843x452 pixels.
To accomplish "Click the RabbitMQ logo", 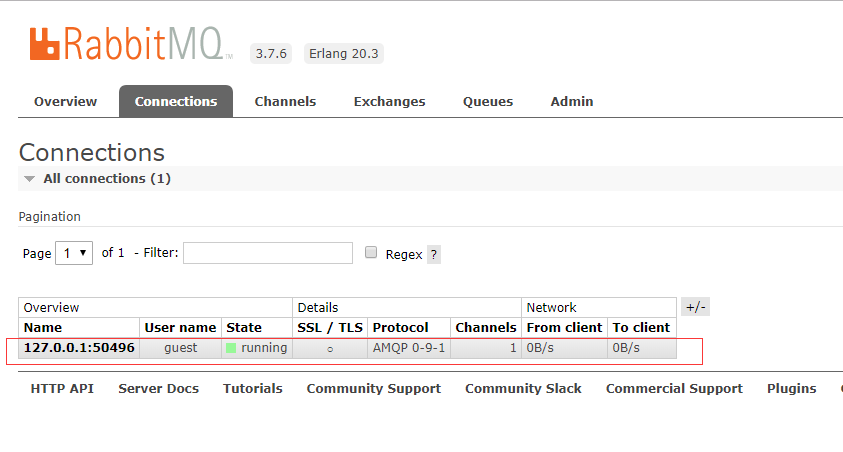I will 131,44.
